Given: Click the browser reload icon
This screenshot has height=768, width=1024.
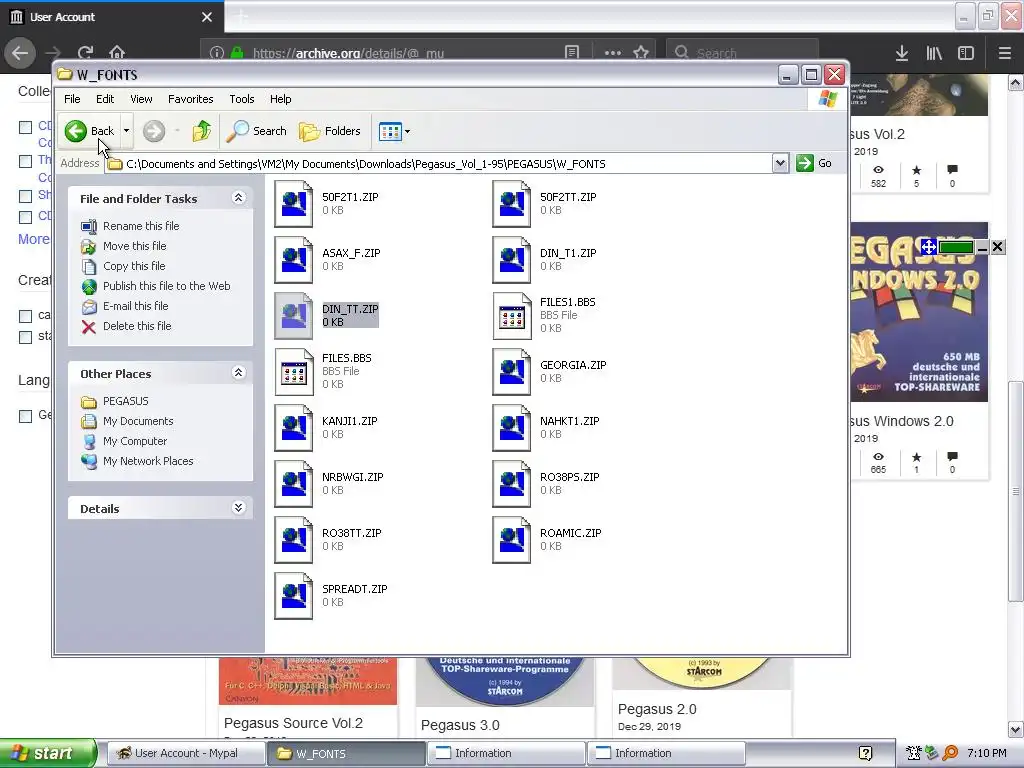Looking at the screenshot, I should (85, 52).
